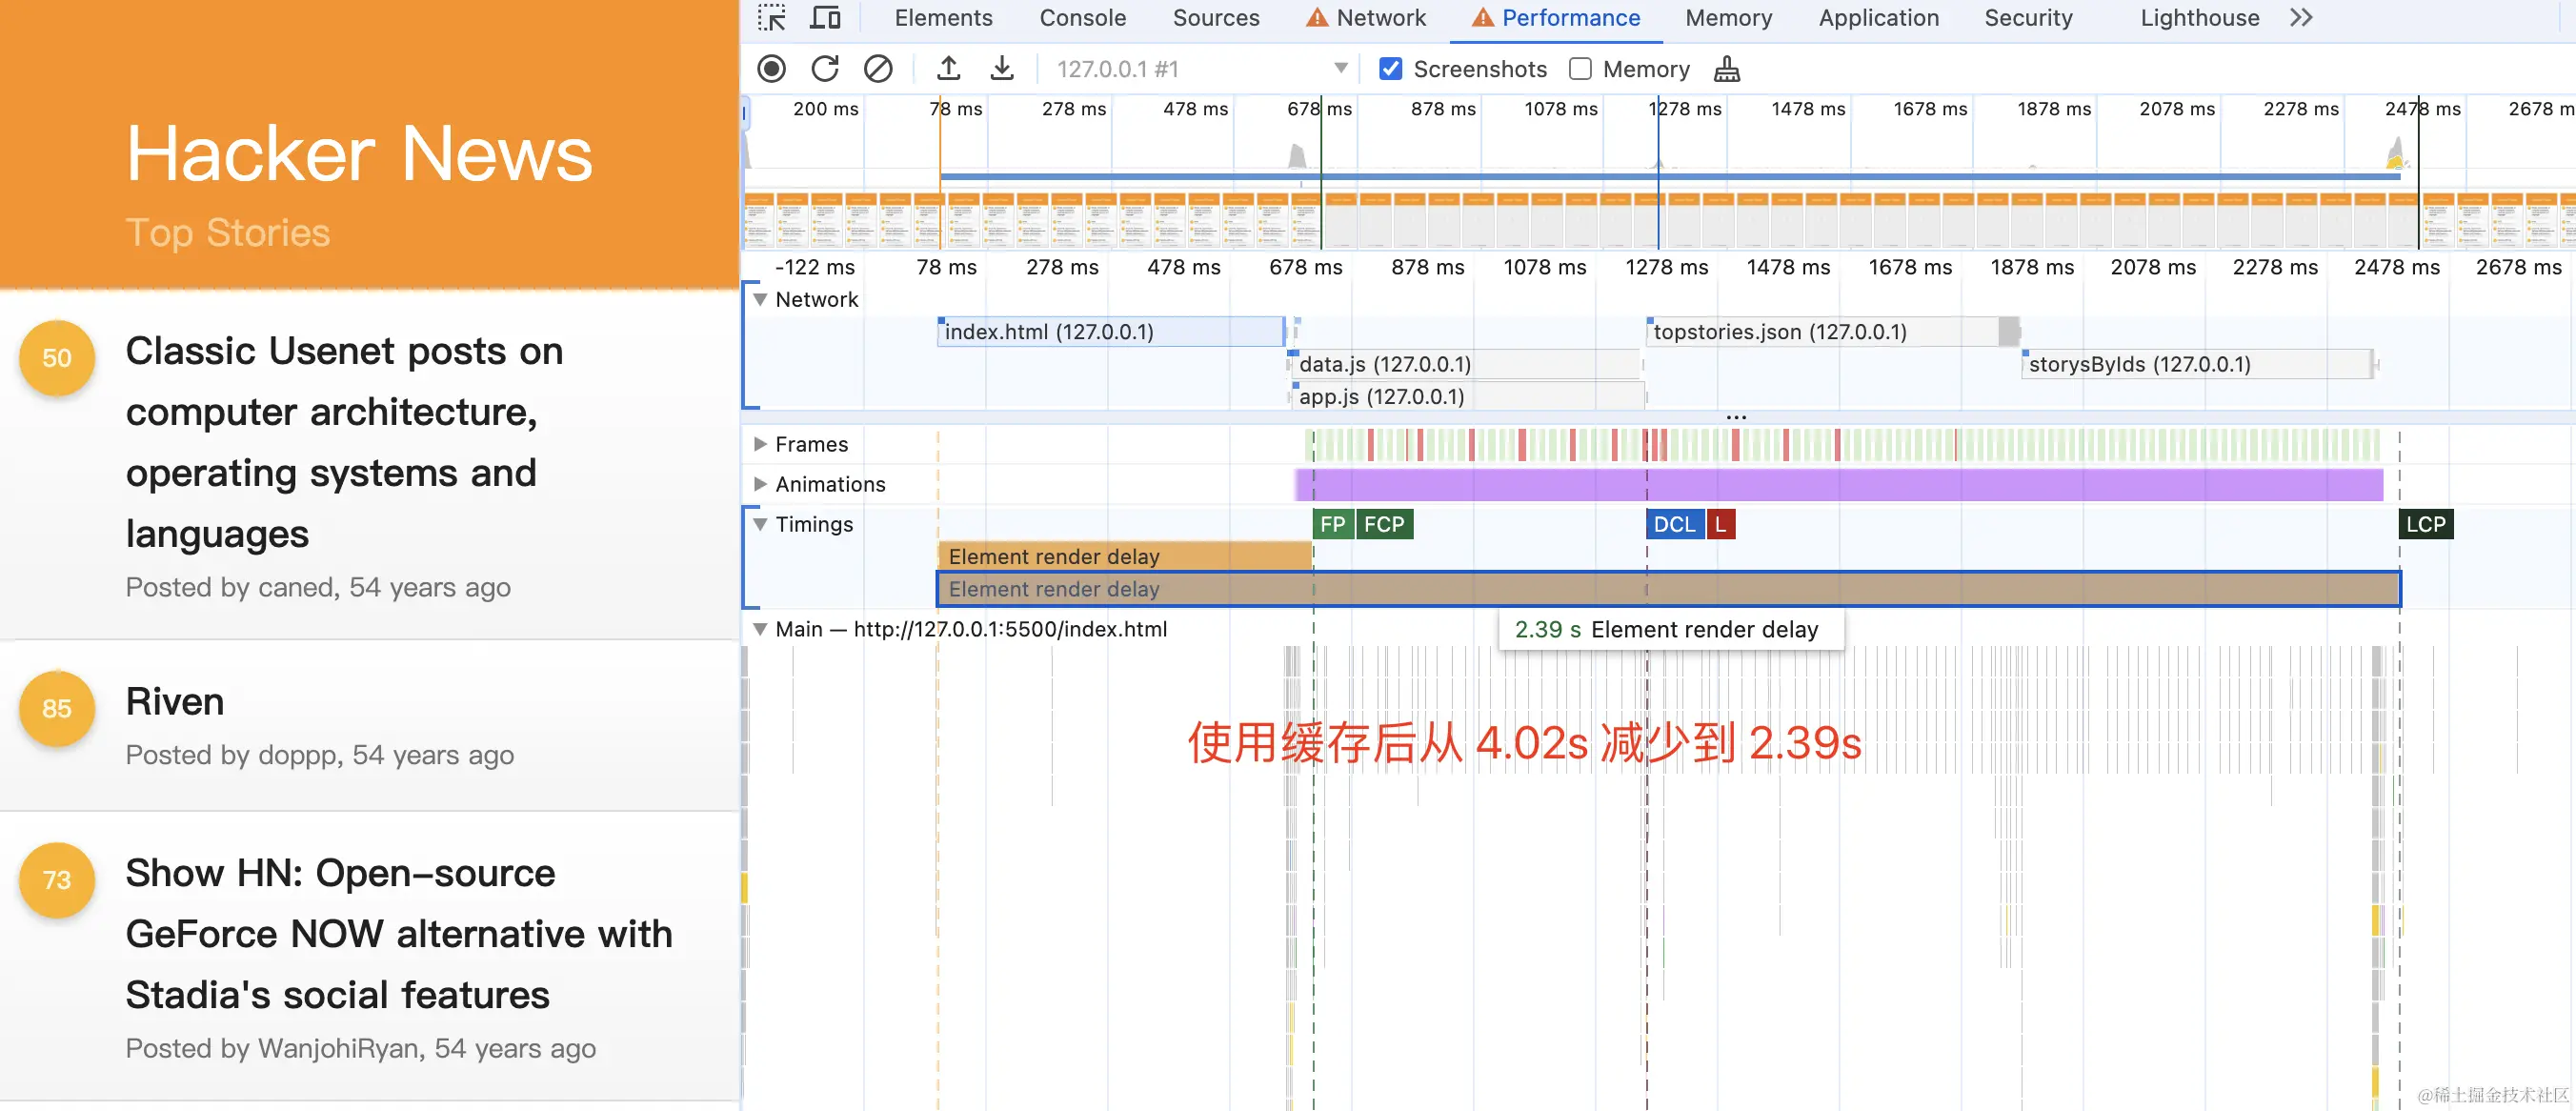The width and height of the screenshot is (2576, 1111).
Task: Clear the performance recording
Action: pyautogui.click(x=878, y=69)
